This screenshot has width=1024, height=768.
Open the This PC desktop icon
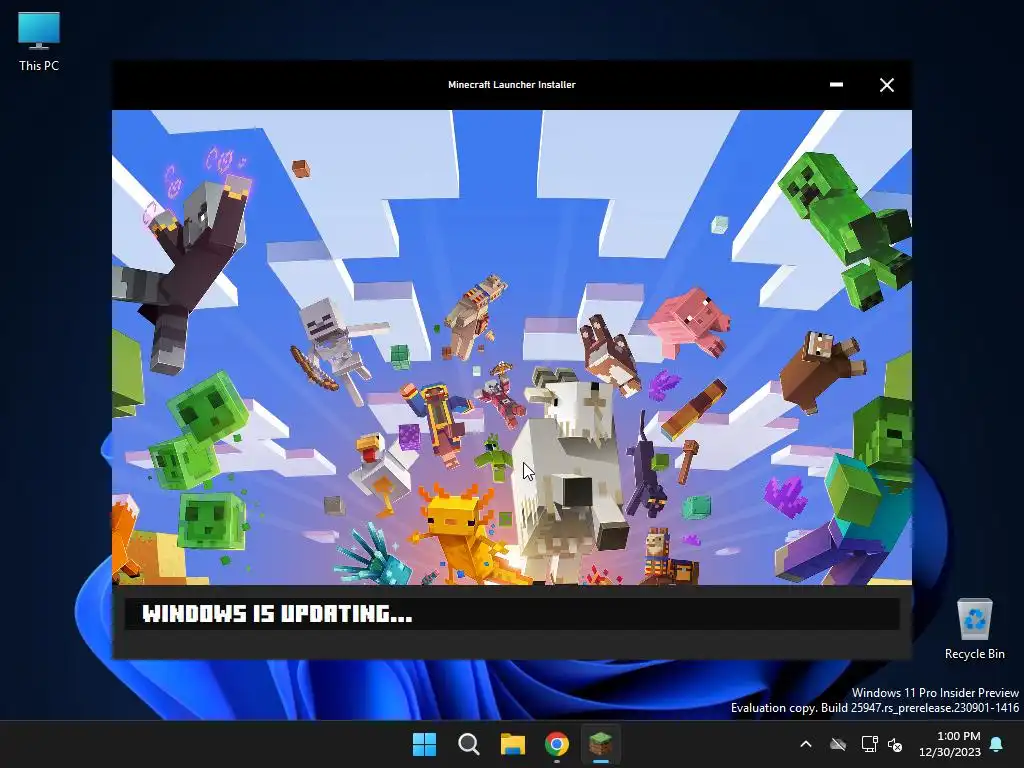pos(39,41)
